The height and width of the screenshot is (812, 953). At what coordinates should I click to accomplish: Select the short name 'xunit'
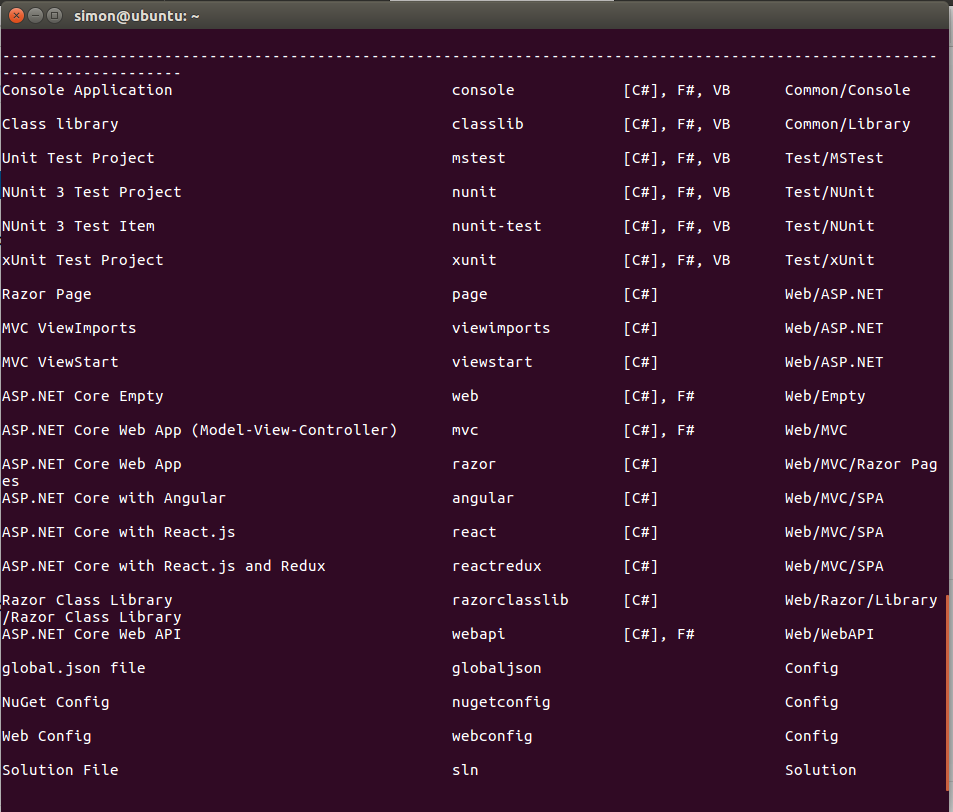click(474, 261)
